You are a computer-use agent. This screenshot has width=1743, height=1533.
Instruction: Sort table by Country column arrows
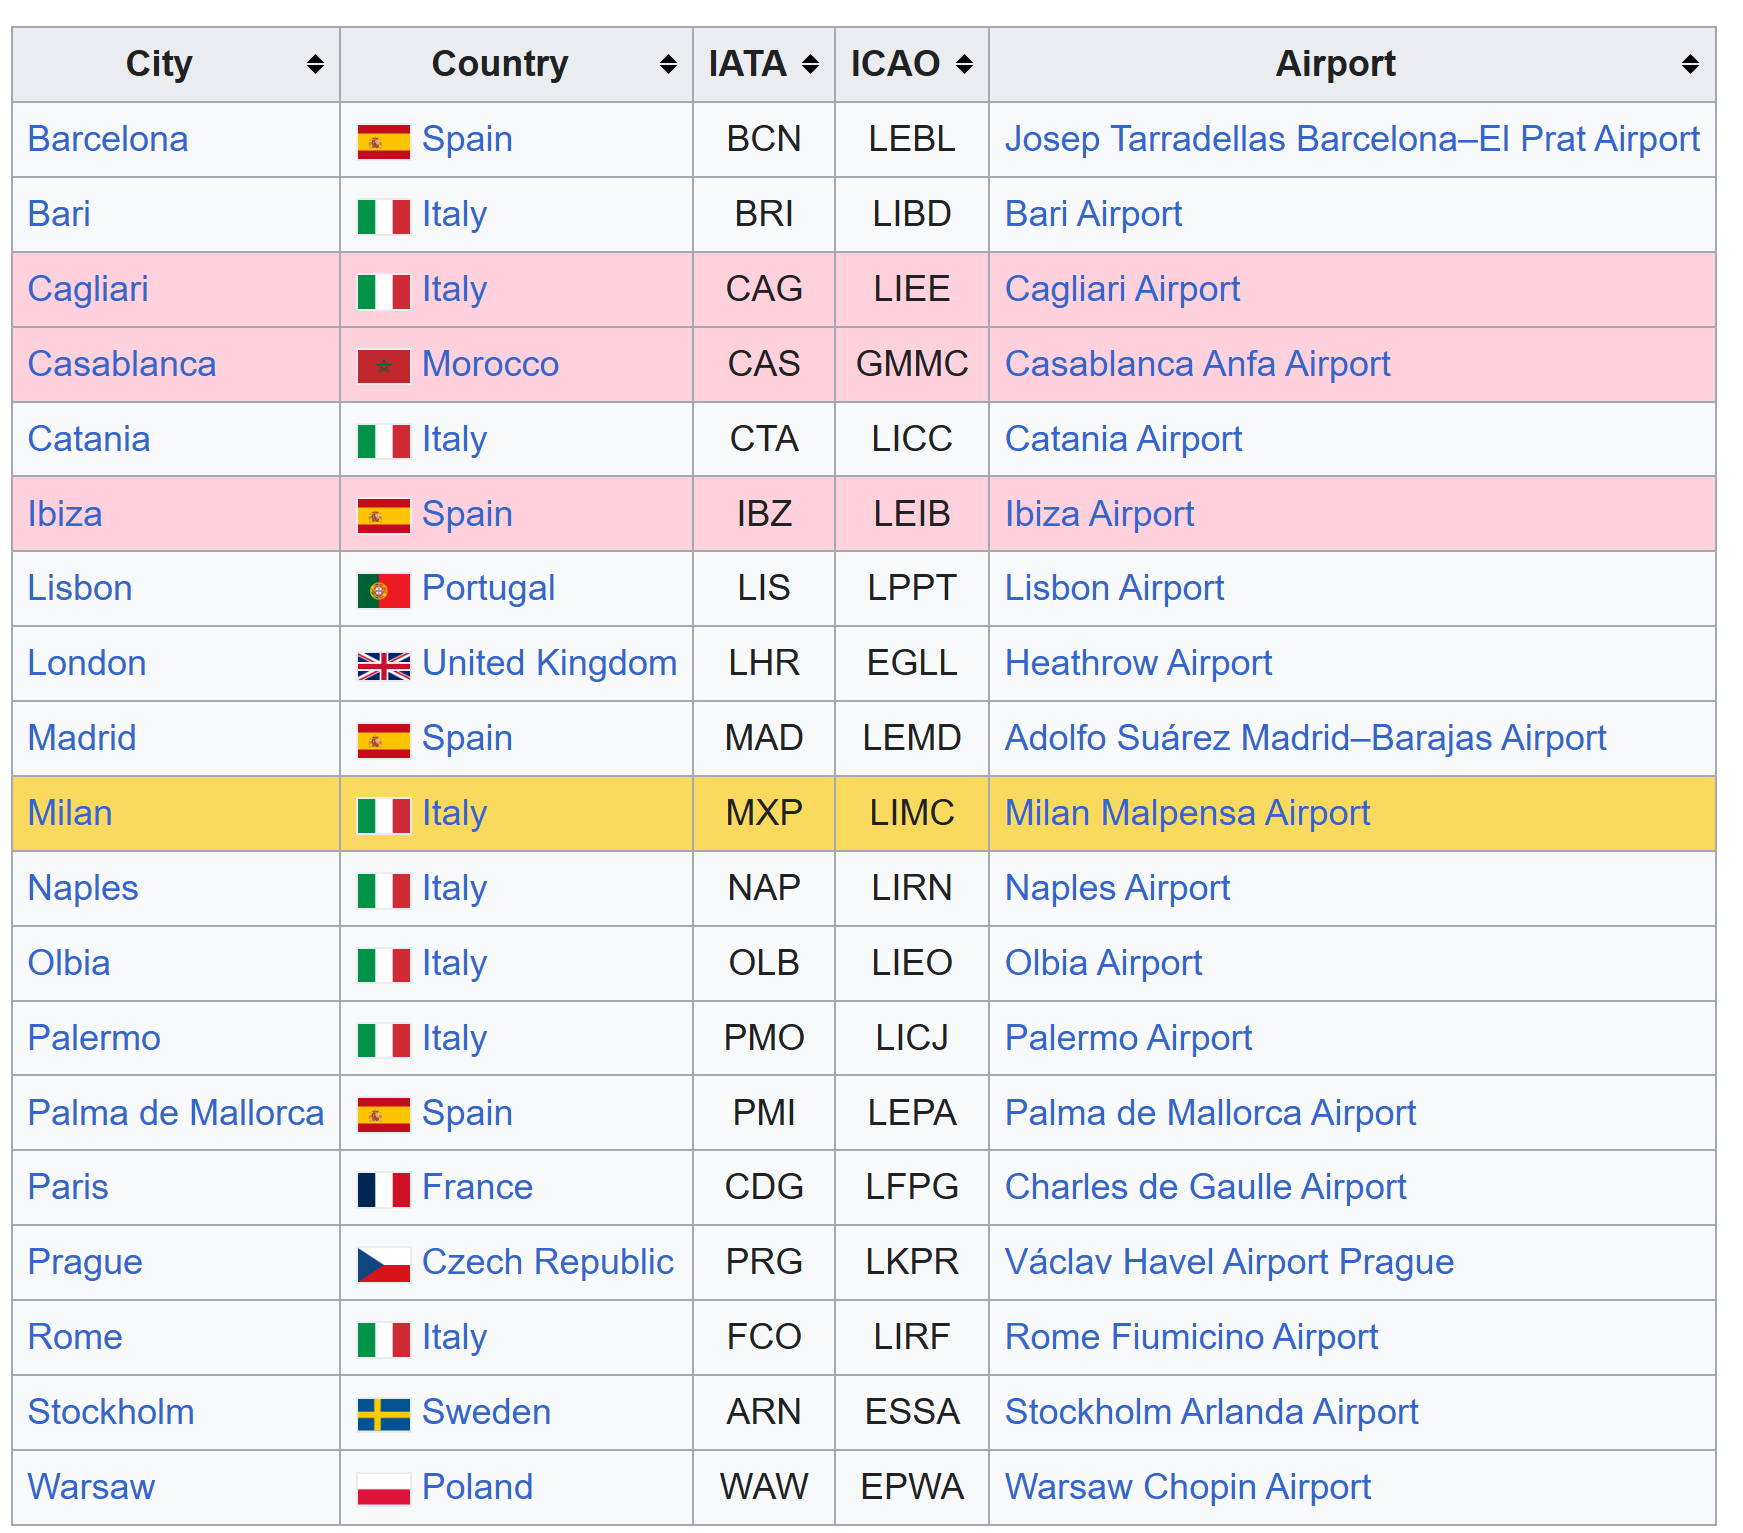pos(668,65)
